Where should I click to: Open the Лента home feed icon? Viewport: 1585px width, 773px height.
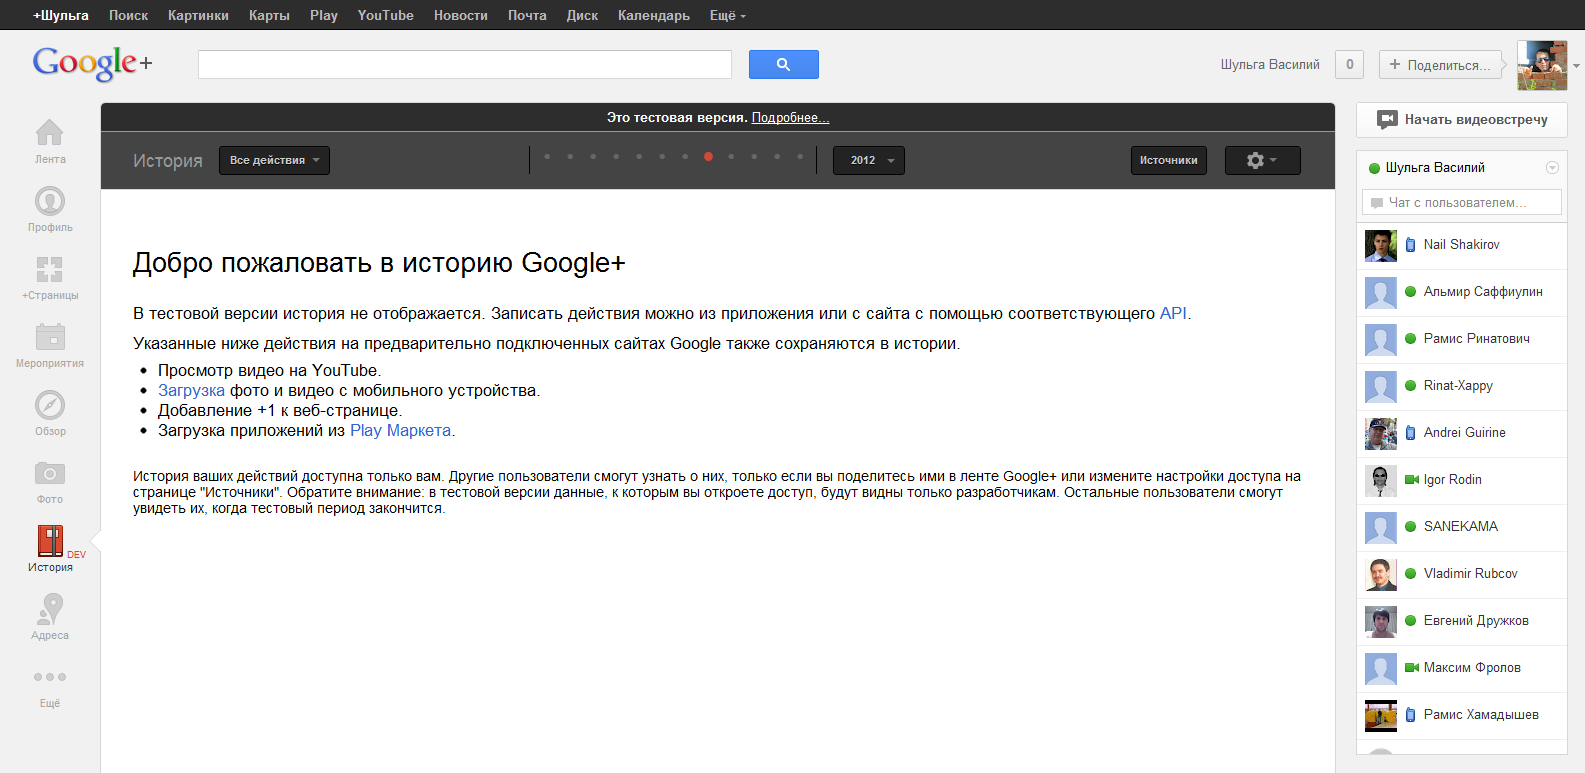coord(50,132)
